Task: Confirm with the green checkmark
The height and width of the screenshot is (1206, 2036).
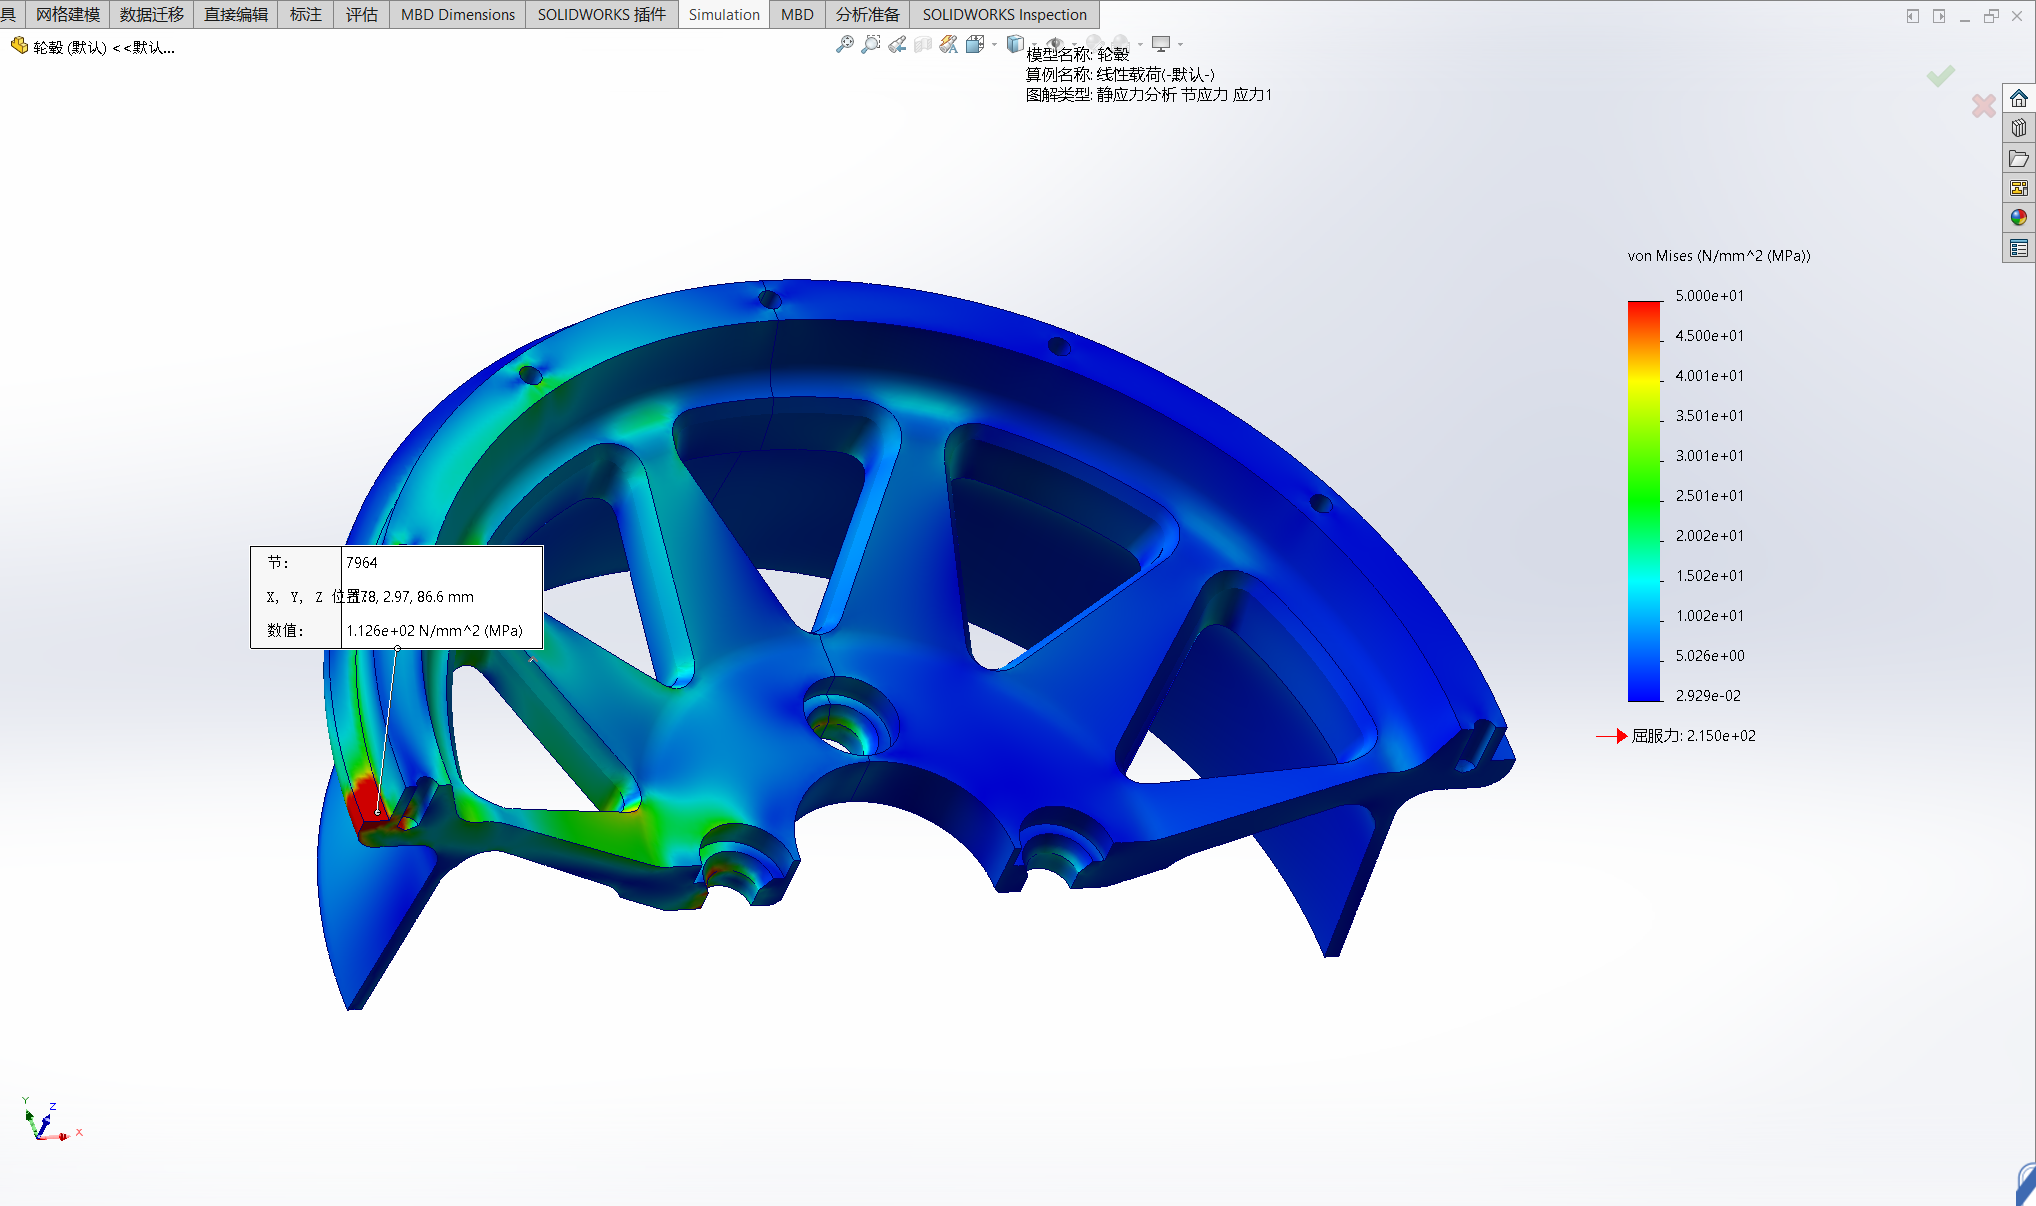Action: coord(1941,76)
